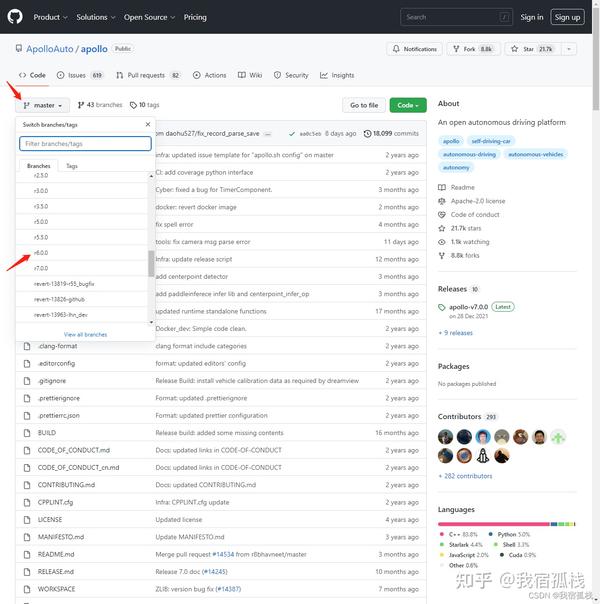This screenshot has width=600, height=604.
Task: Open the 10 tags link
Action: (x=145, y=105)
